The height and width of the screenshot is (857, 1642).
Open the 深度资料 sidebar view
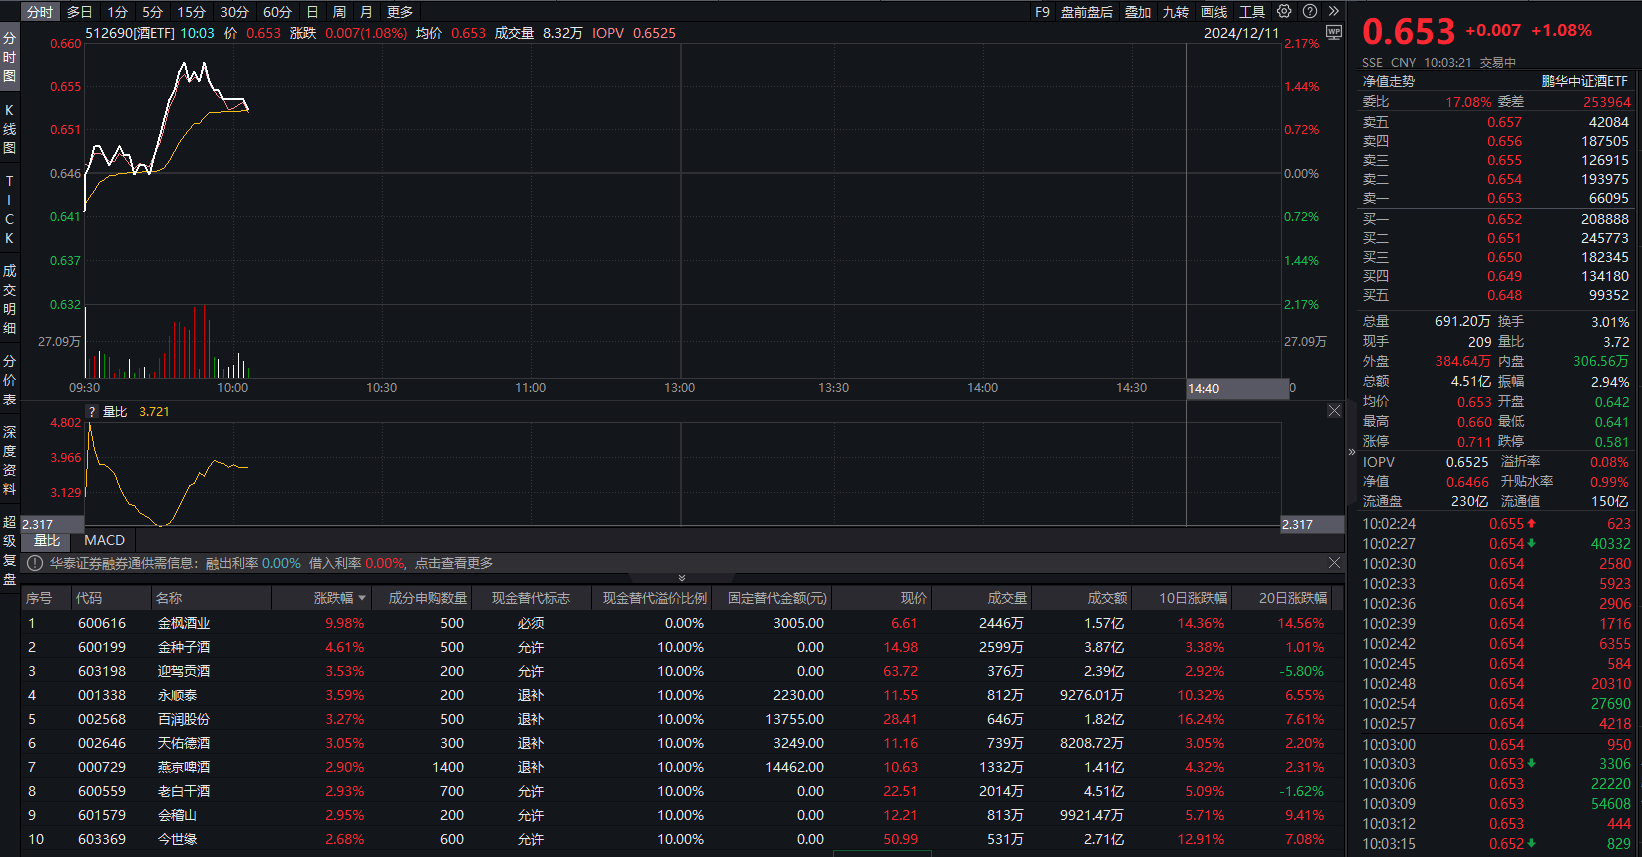click(9, 461)
